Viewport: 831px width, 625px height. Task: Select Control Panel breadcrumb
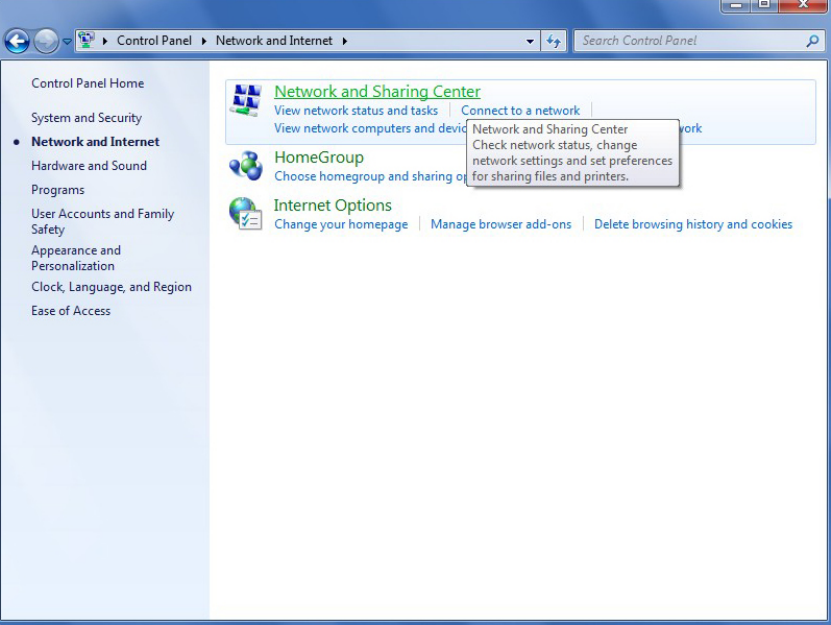pos(154,41)
